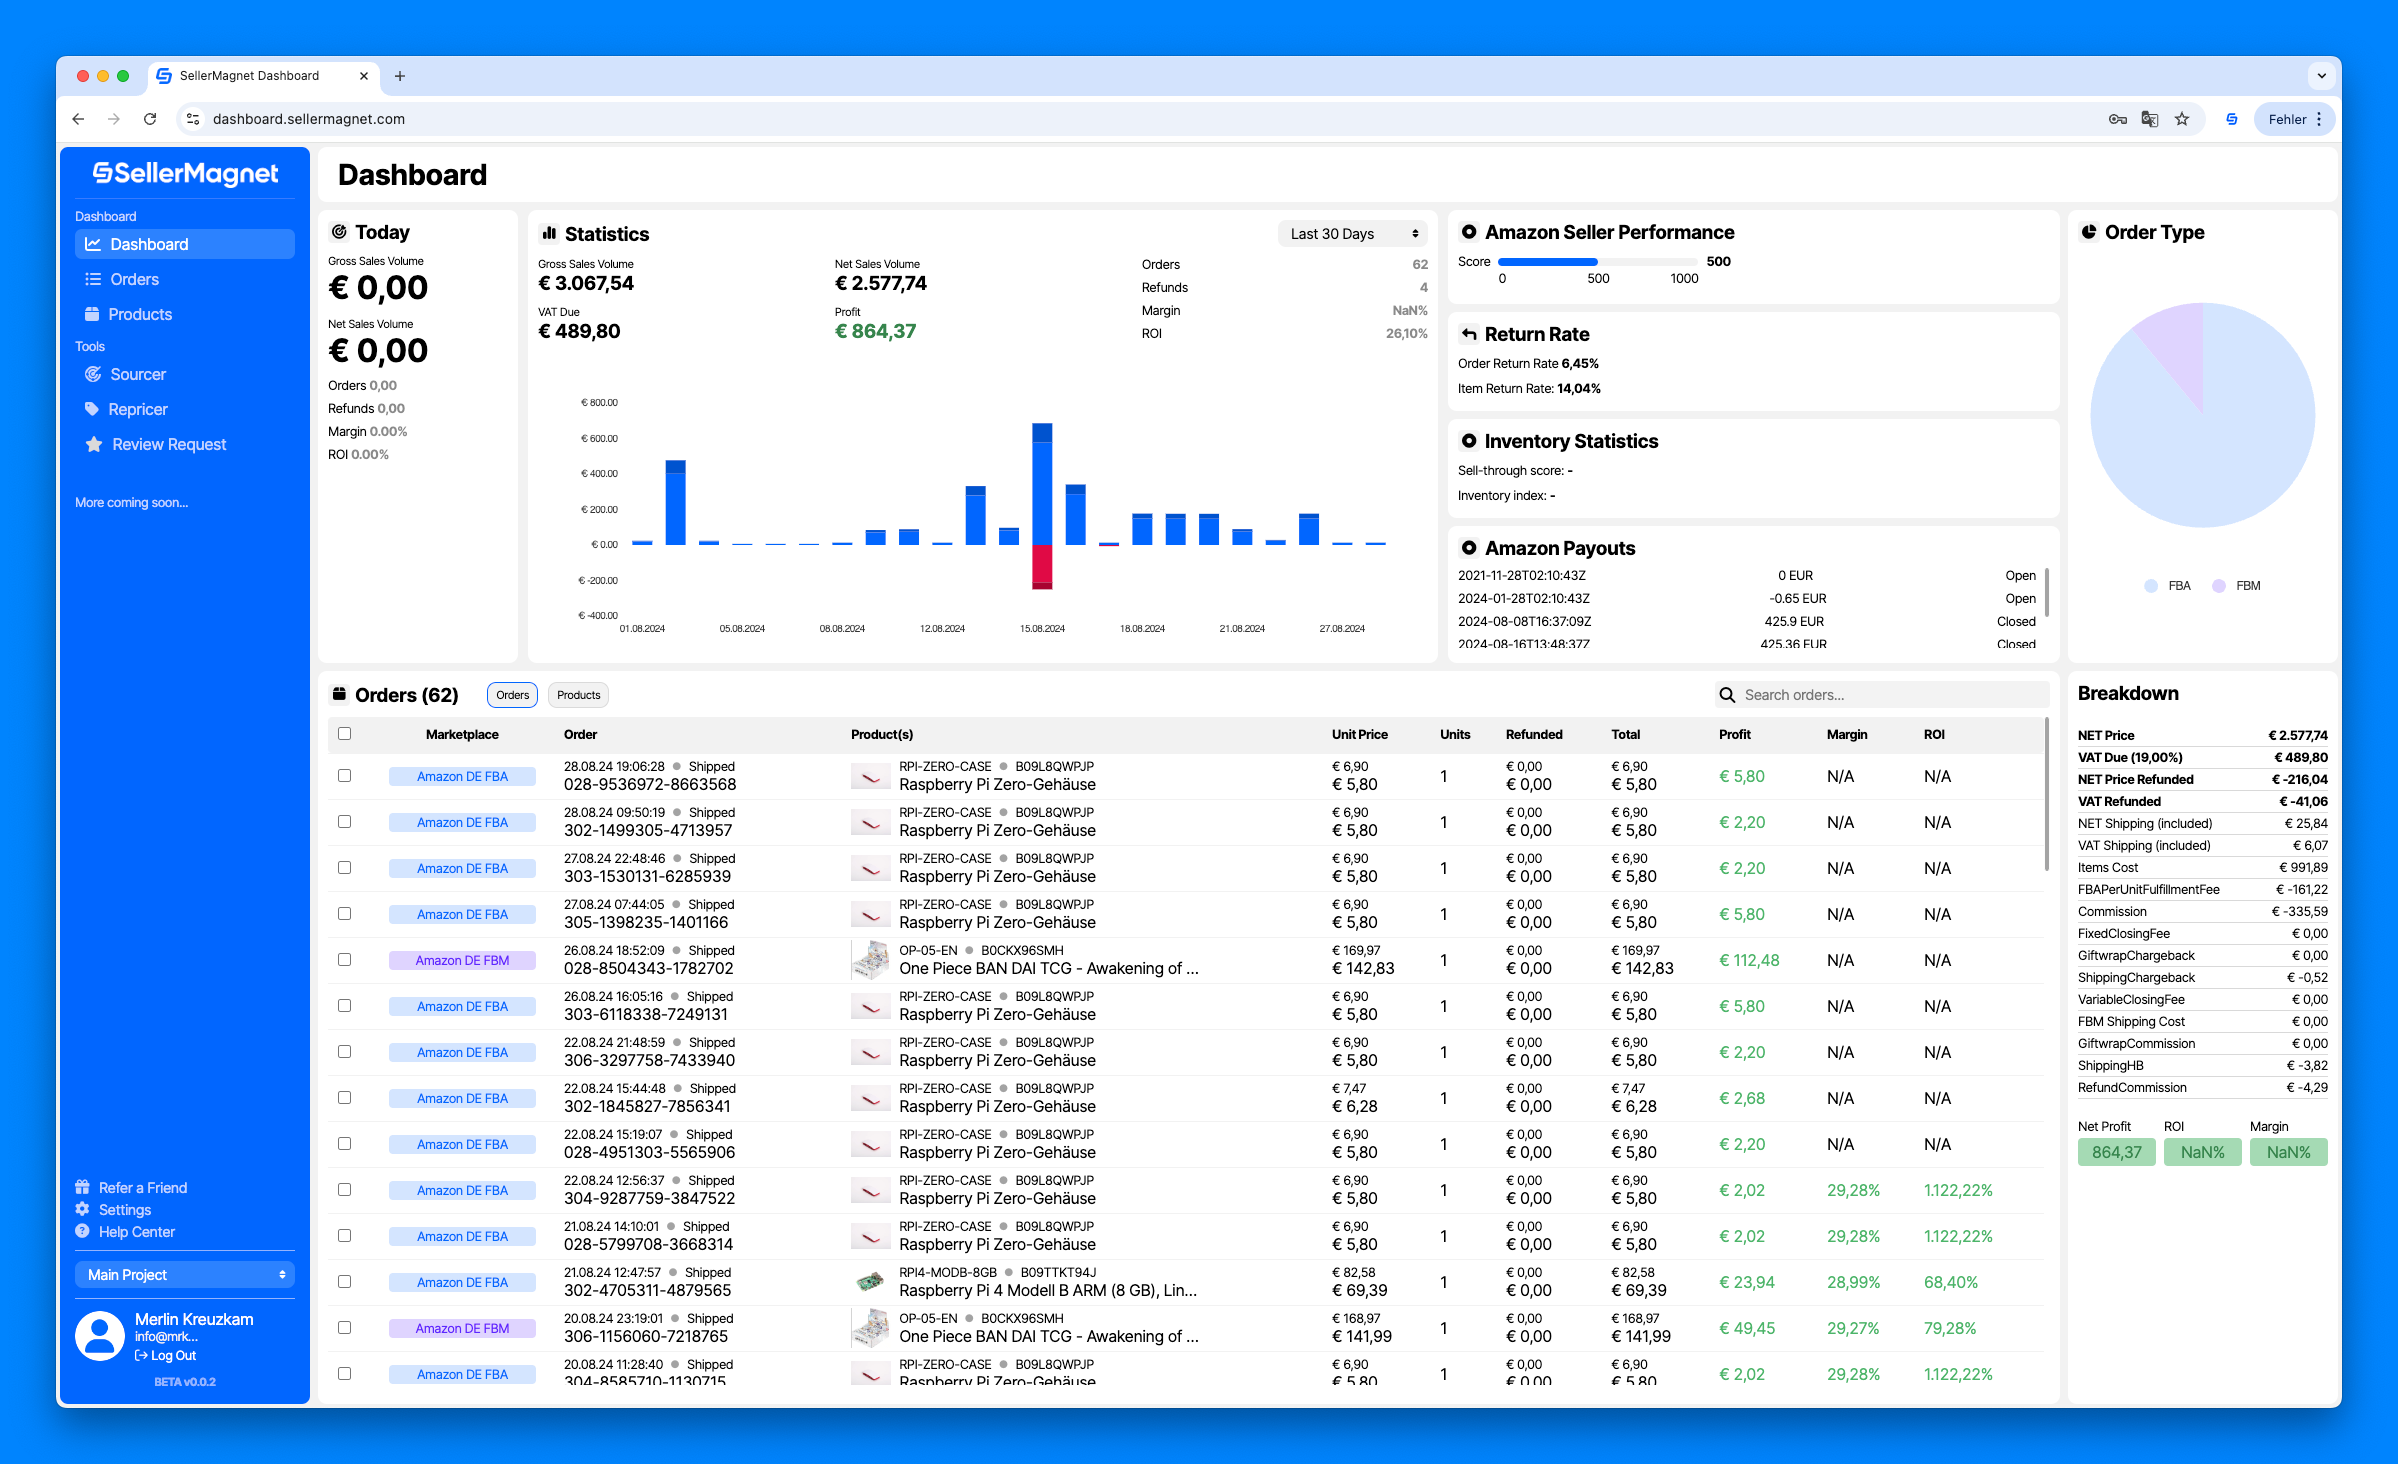Expand the browser tab list chevron
Viewport: 2398px width, 1464px height.
2321,76
